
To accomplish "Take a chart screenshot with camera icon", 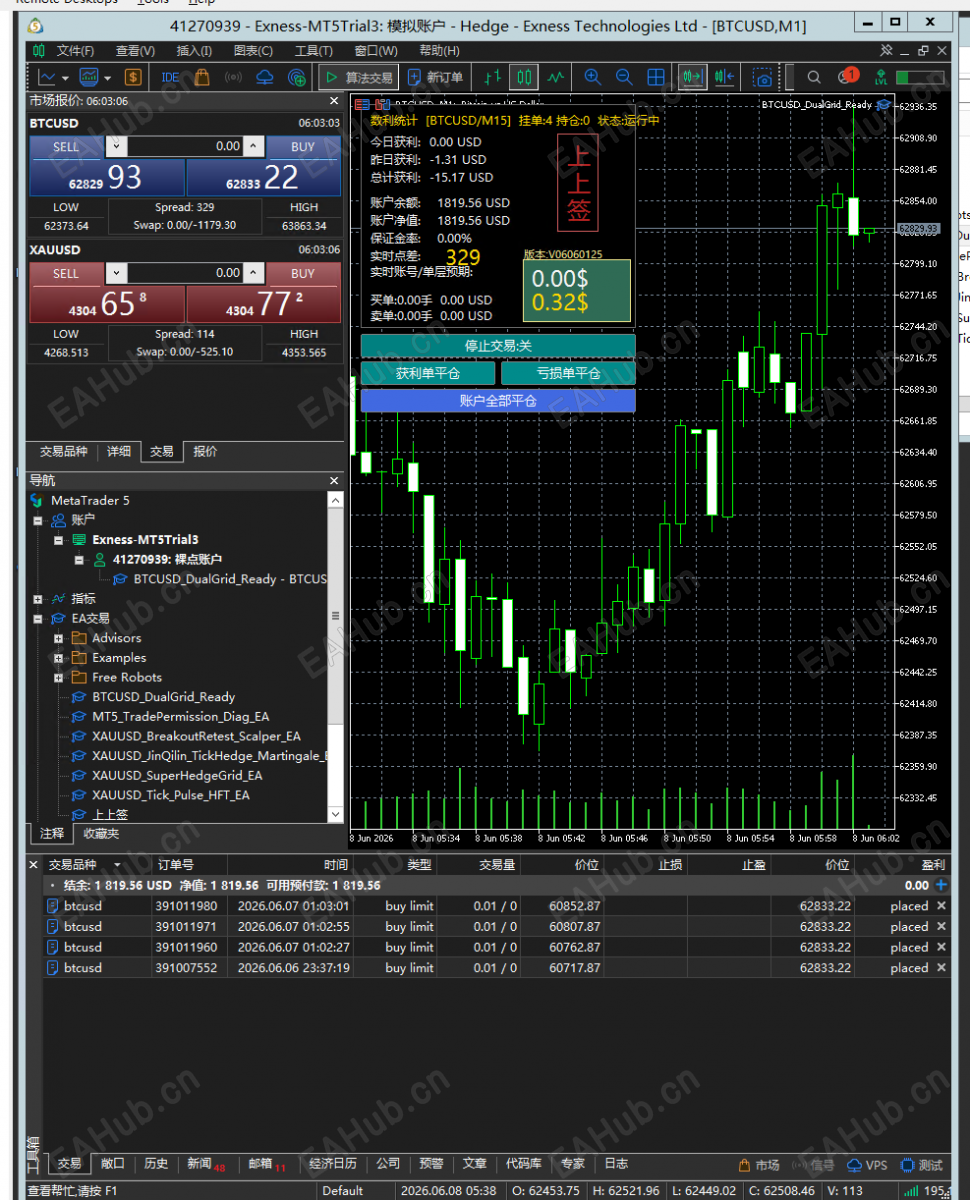I will click(764, 77).
